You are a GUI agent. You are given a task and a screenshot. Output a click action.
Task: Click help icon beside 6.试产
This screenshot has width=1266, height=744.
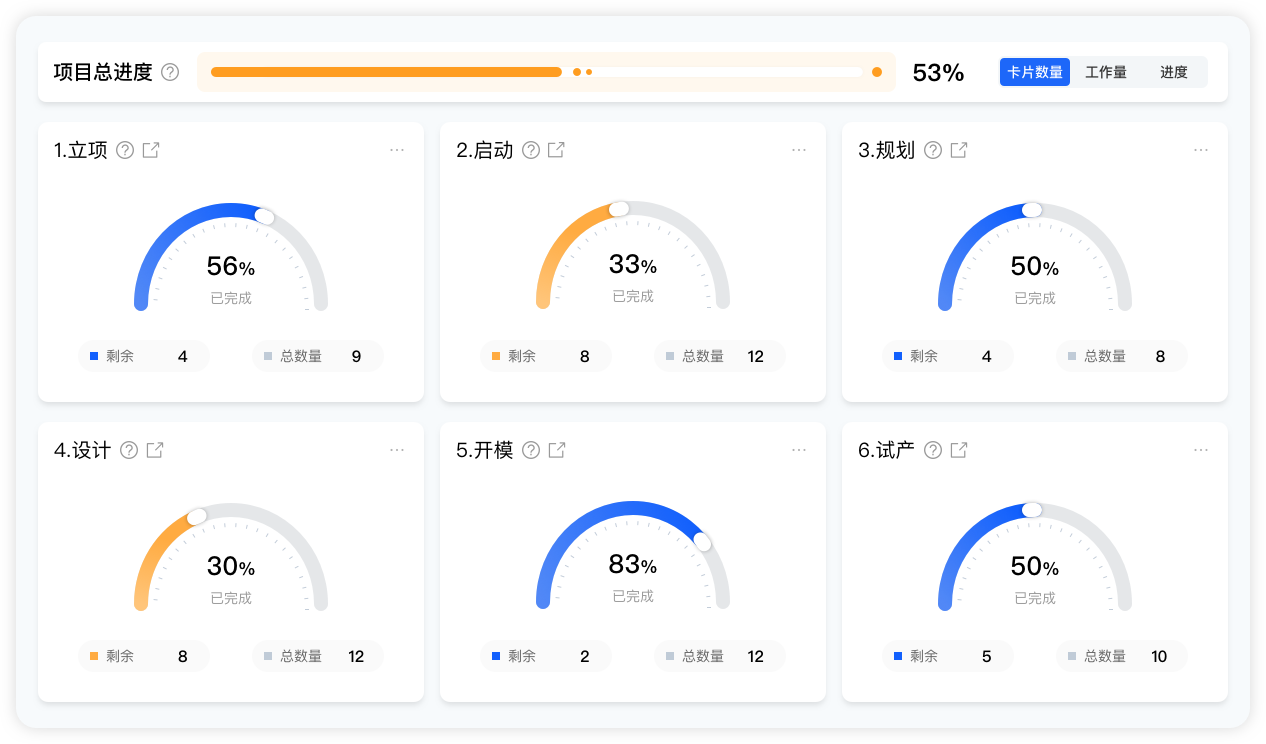tap(933, 450)
